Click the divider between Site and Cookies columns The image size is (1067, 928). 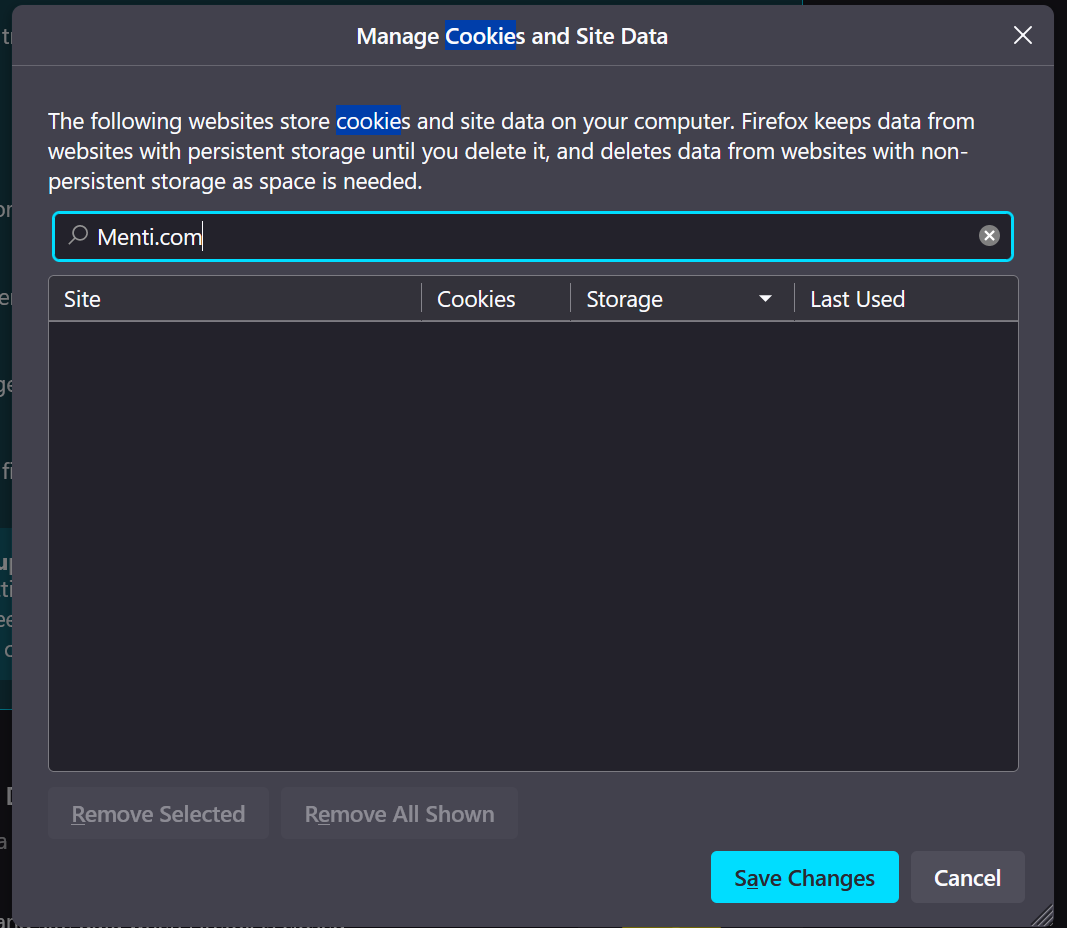(x=422, y=298)
